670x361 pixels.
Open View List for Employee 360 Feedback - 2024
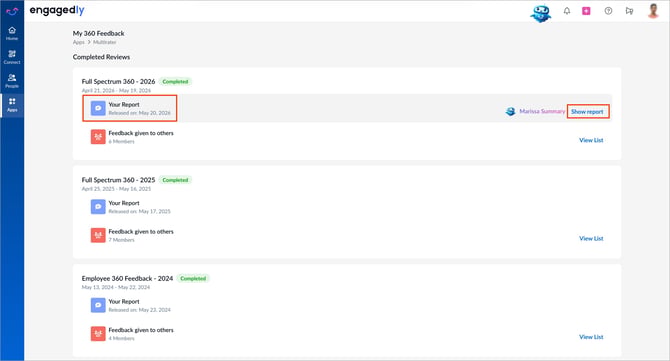coord(591,337)
